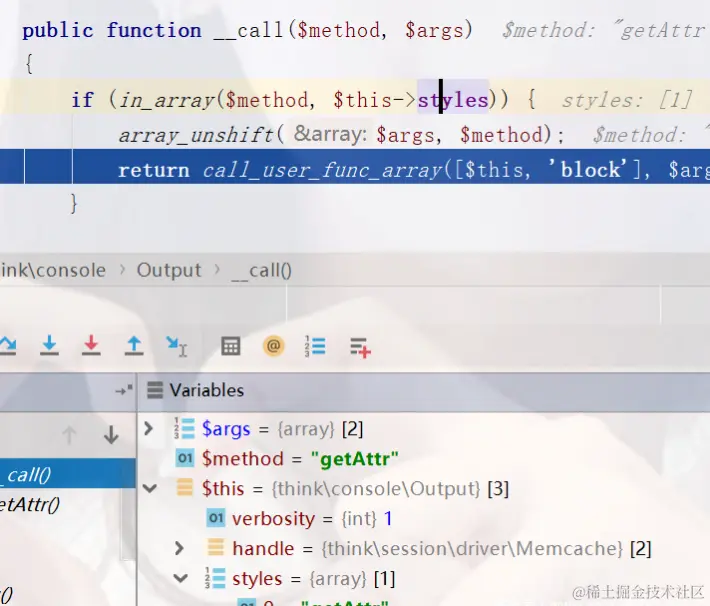Click the closing brace of the if block

pyautogui.click(x=73, y=203)
